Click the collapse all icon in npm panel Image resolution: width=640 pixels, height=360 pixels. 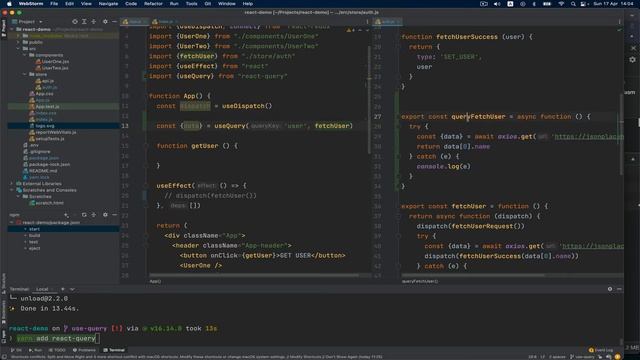(93, 215)
